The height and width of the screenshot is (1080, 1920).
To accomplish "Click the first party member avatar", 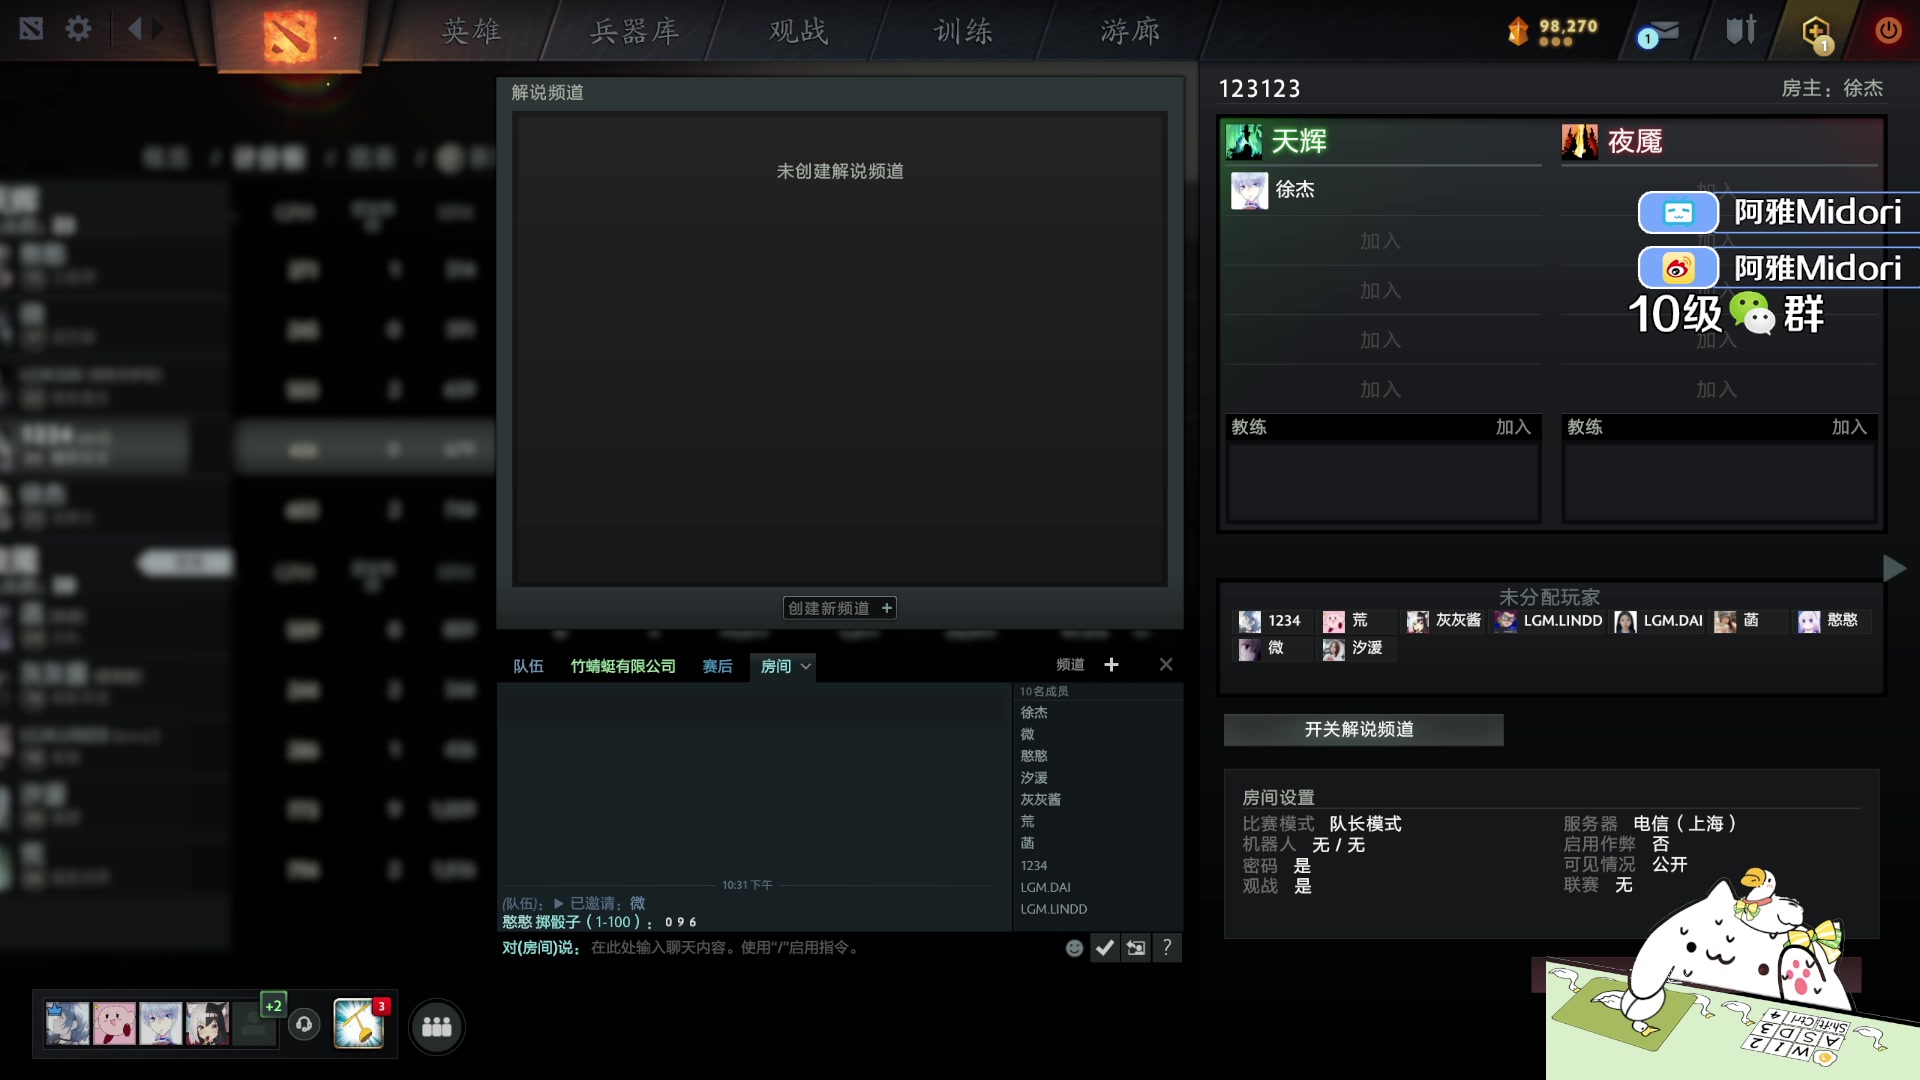I will click(x=67, y=1024).
